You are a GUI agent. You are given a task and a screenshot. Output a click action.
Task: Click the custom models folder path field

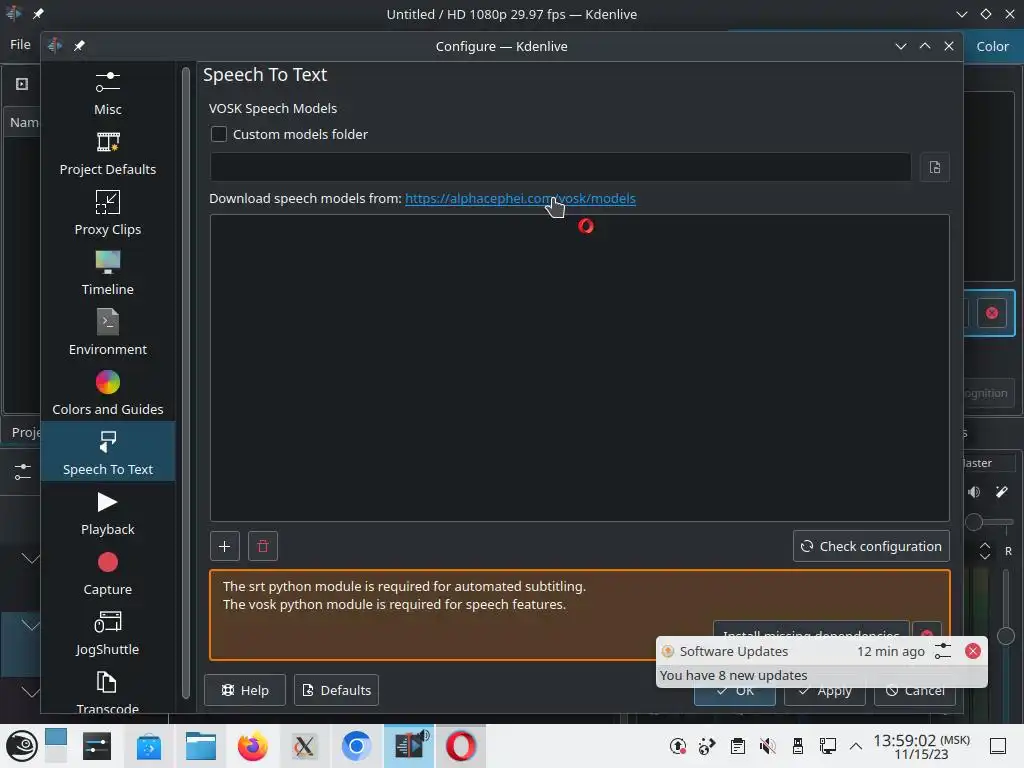[x=560, y=167]
